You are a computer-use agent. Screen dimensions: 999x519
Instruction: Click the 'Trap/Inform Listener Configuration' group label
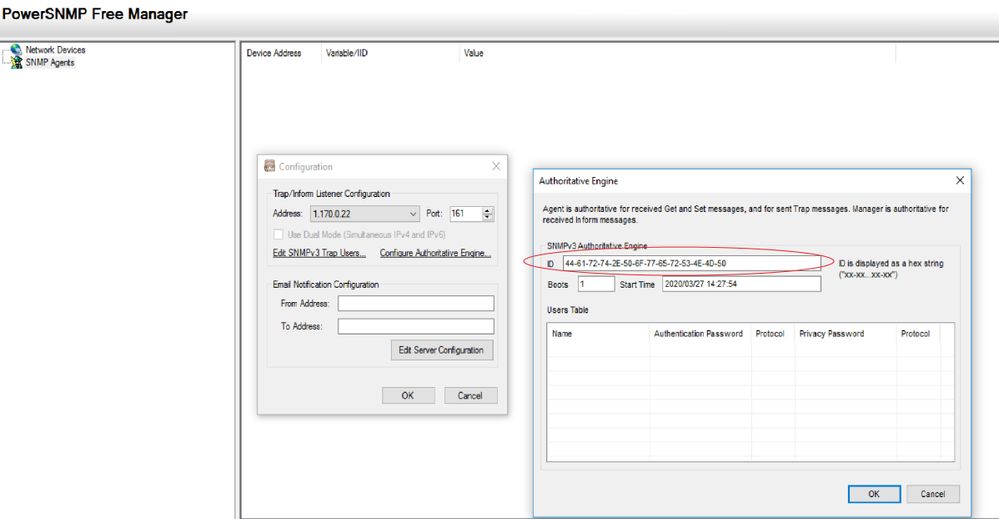[331, 194]
